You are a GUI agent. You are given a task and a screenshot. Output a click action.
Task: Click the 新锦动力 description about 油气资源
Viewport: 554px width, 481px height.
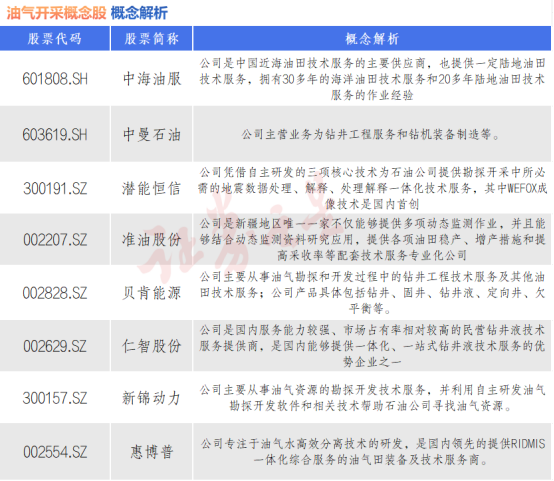click(x=372, y=398)
